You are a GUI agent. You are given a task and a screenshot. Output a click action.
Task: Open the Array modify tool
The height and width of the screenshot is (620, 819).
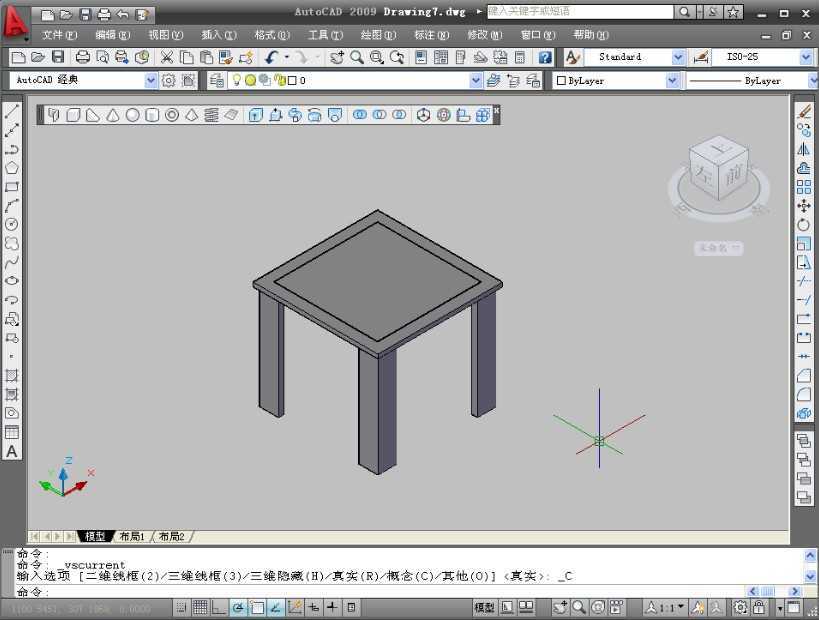[x=804, y=186]
